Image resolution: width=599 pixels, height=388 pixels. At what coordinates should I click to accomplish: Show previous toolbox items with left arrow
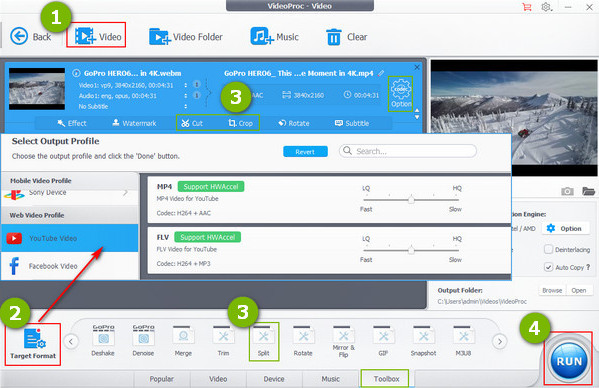[71, 341]
